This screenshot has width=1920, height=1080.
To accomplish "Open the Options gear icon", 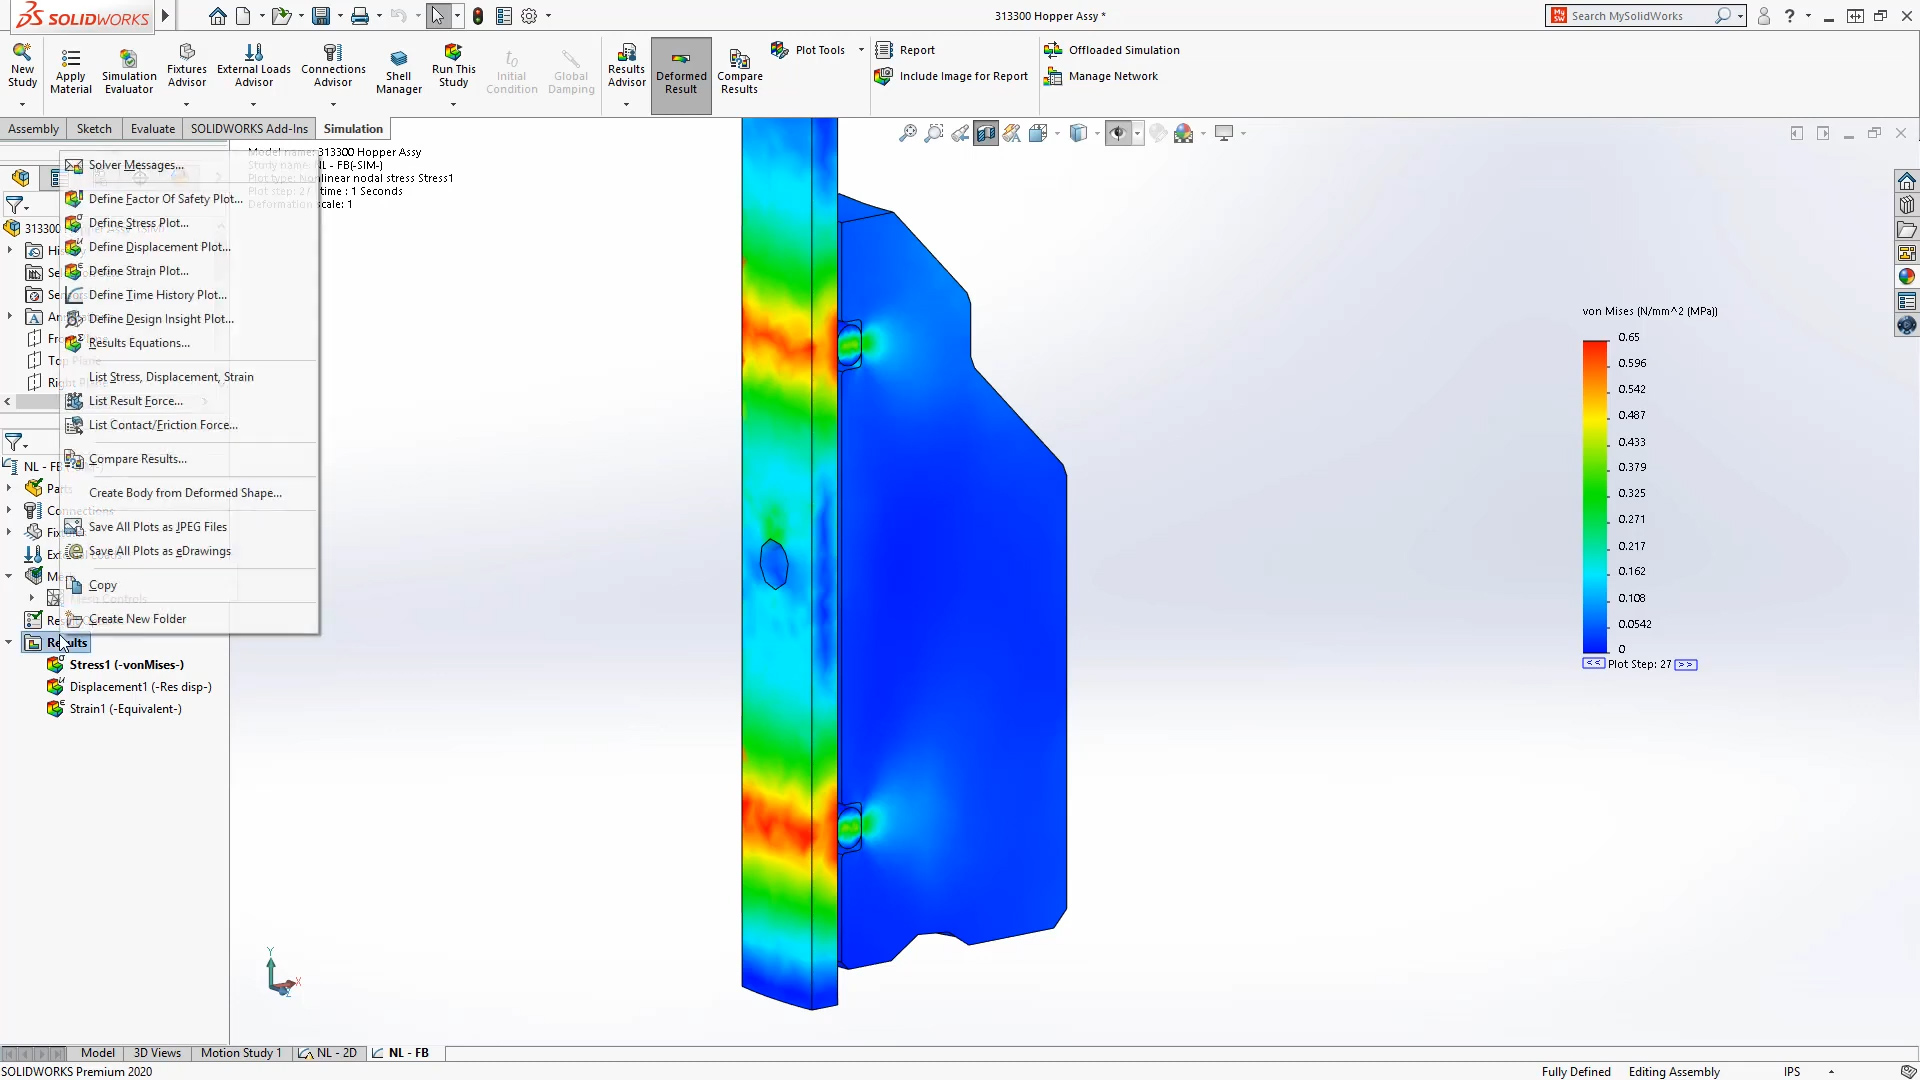I will point(529,16).
